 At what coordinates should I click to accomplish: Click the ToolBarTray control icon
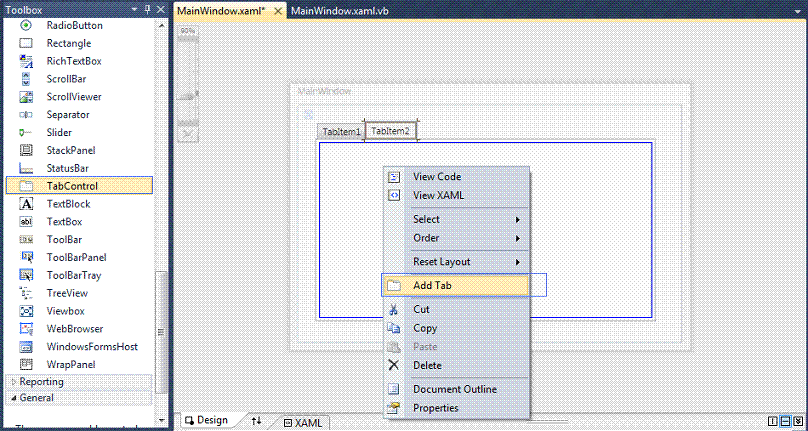pos(26,275)
